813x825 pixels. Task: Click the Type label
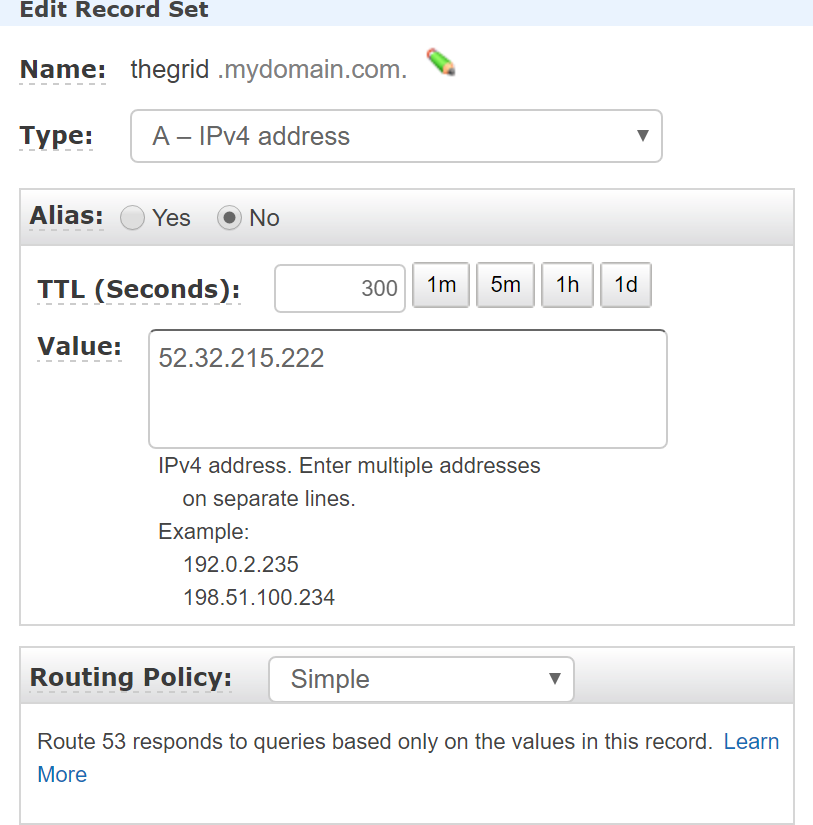[56, 136]
